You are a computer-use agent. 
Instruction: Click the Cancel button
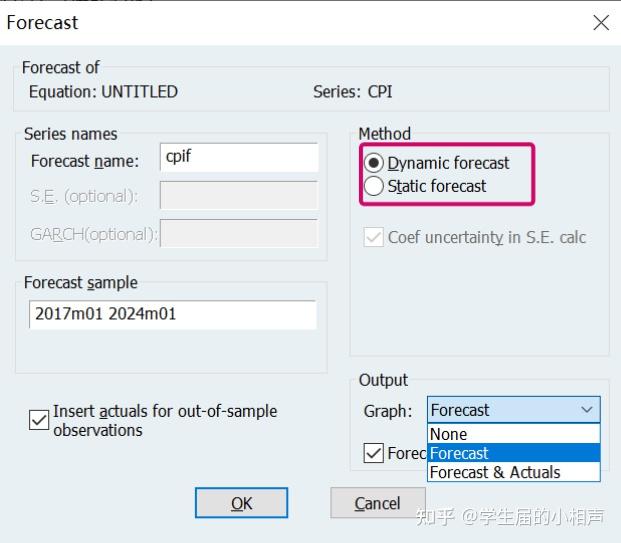pyautogui.click(x=377, y=503)
